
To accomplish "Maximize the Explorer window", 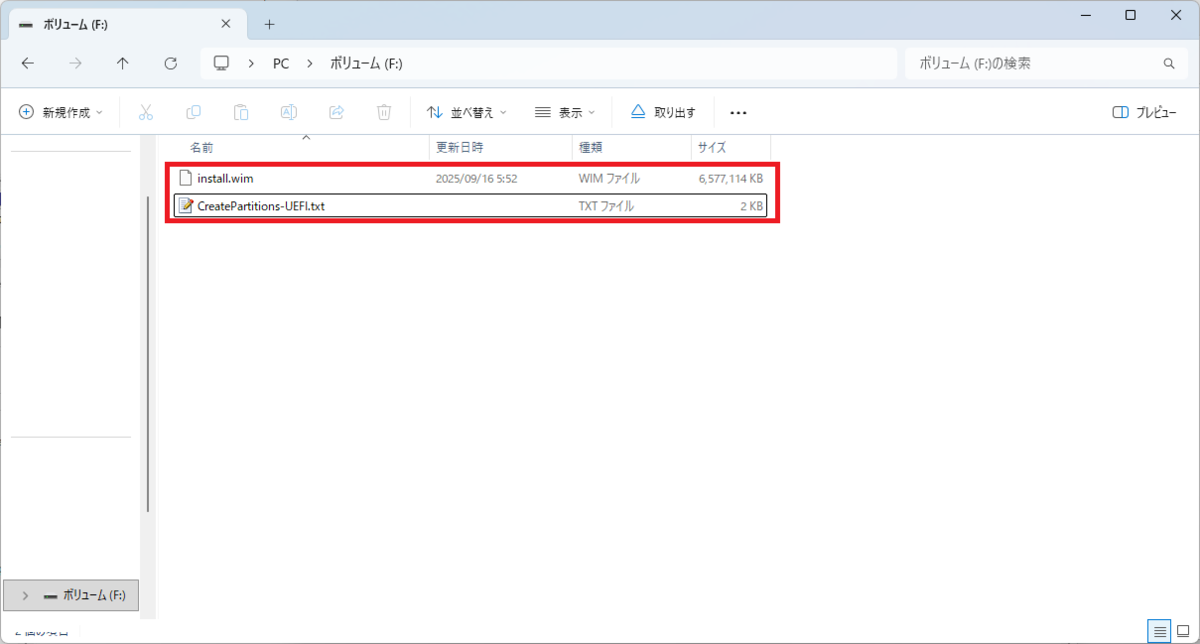I will (1130, 15).
